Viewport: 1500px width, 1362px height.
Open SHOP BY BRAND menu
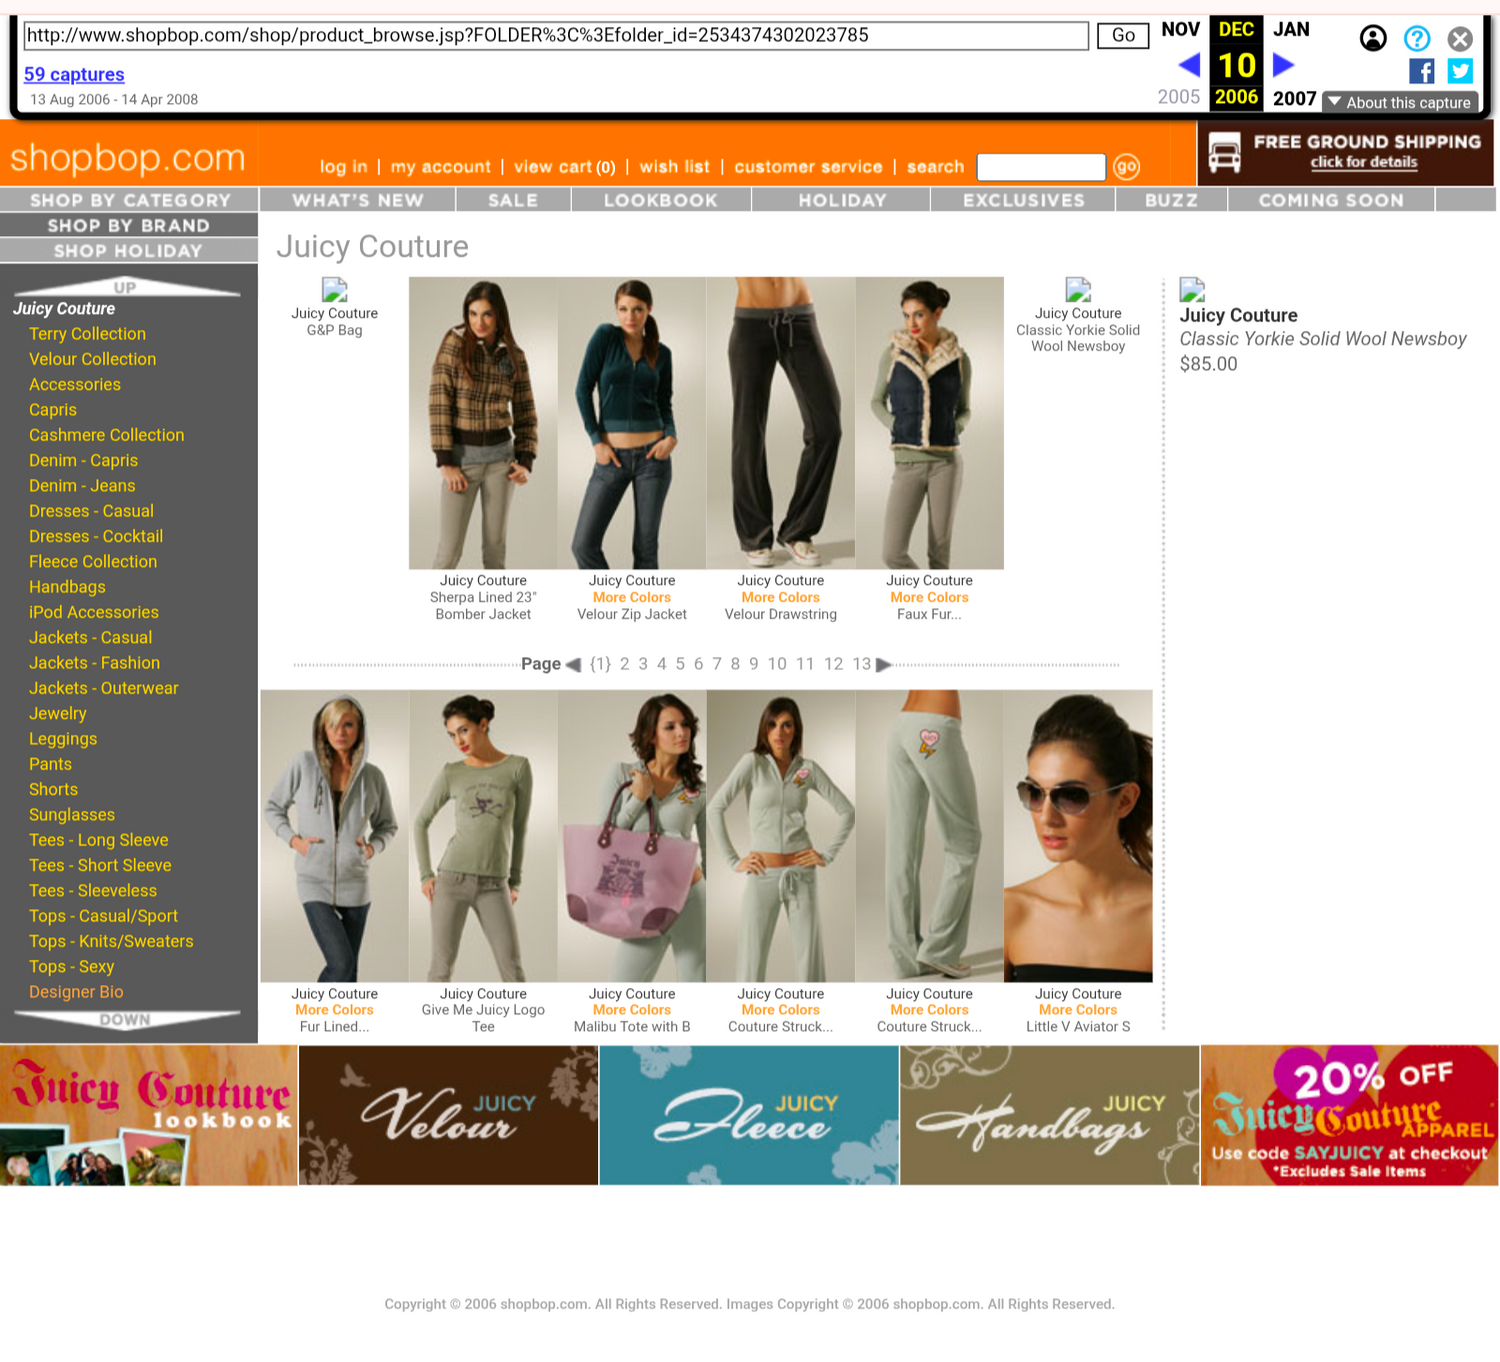point(129,226)
